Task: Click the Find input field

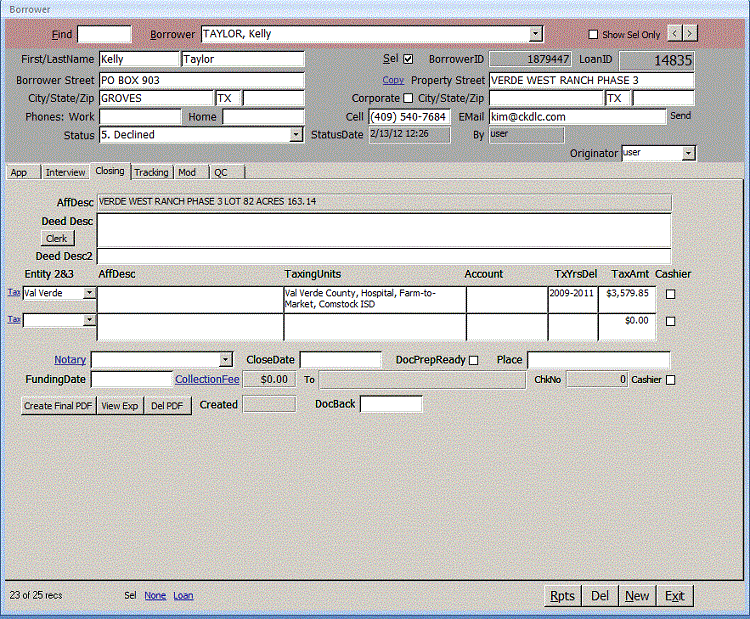Action: 103,34
